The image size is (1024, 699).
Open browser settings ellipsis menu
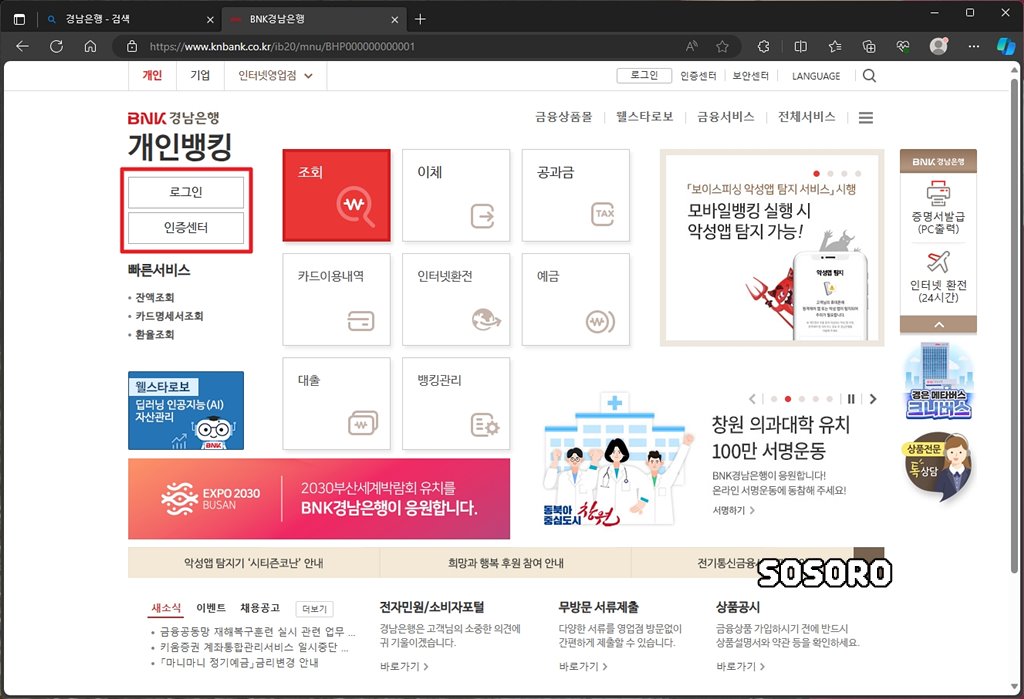pyautogui.click(x=974, y=46)
